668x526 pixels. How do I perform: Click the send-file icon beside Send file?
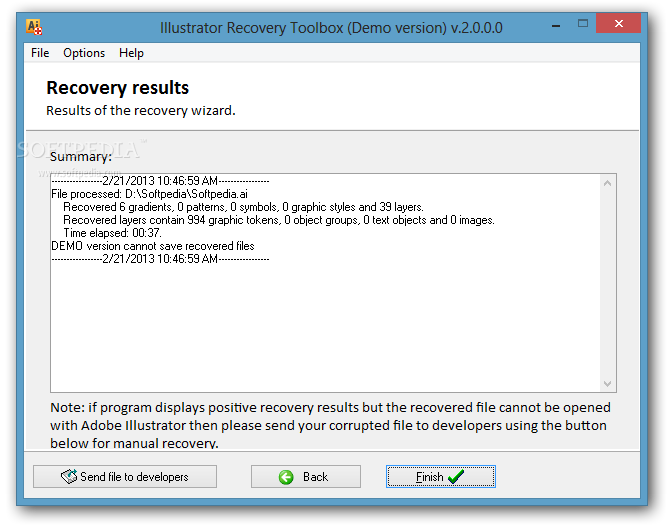point(69,476)
